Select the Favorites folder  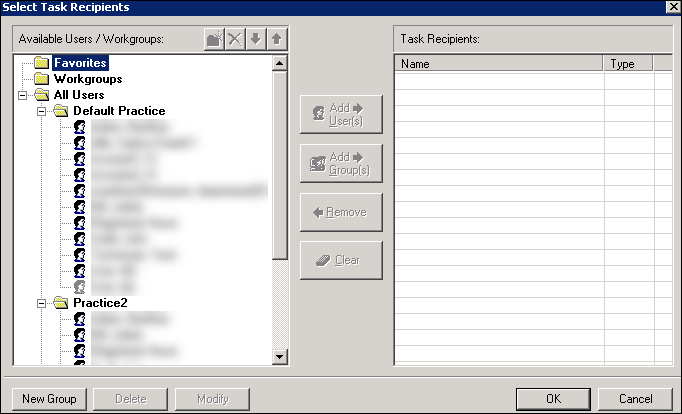80,63
